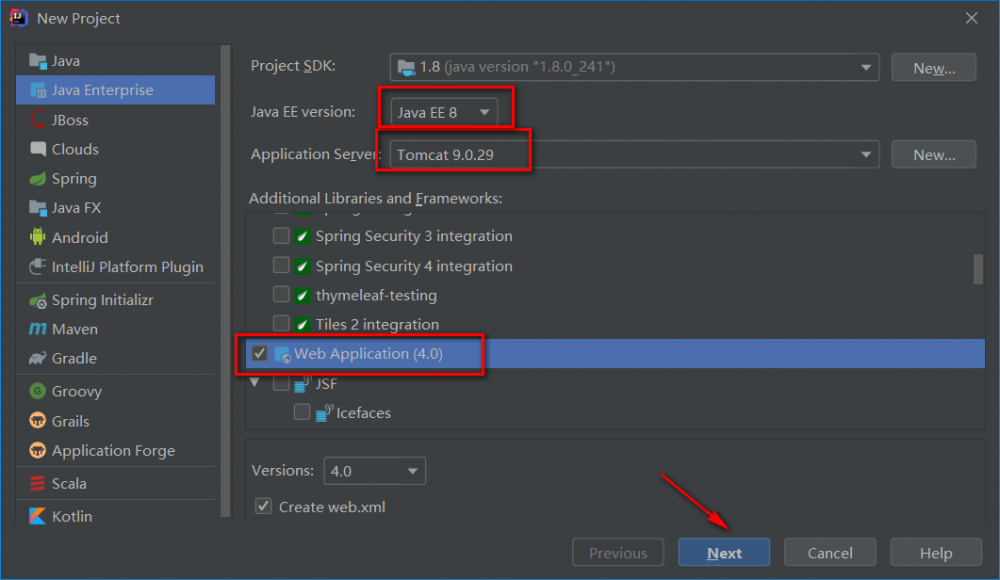Screen dimensions: 1000x580
Task: Select the IntelliJ Platform Plugin icon
Action: (x=36, y=267)
